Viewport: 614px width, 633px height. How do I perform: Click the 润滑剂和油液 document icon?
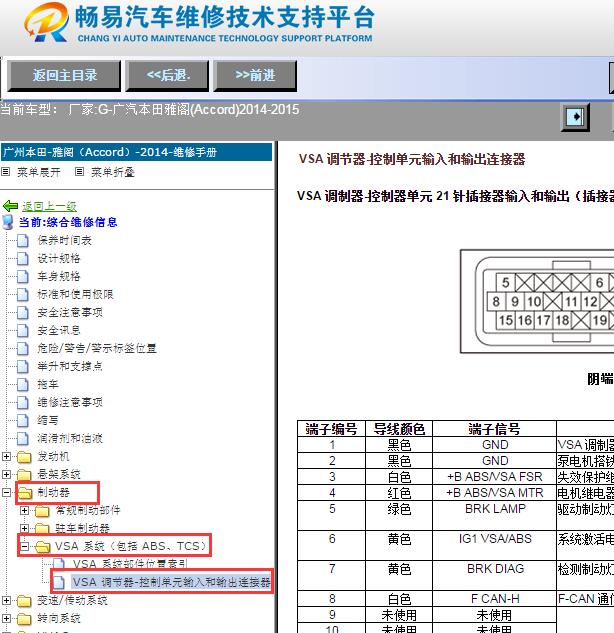pos(23,438)
